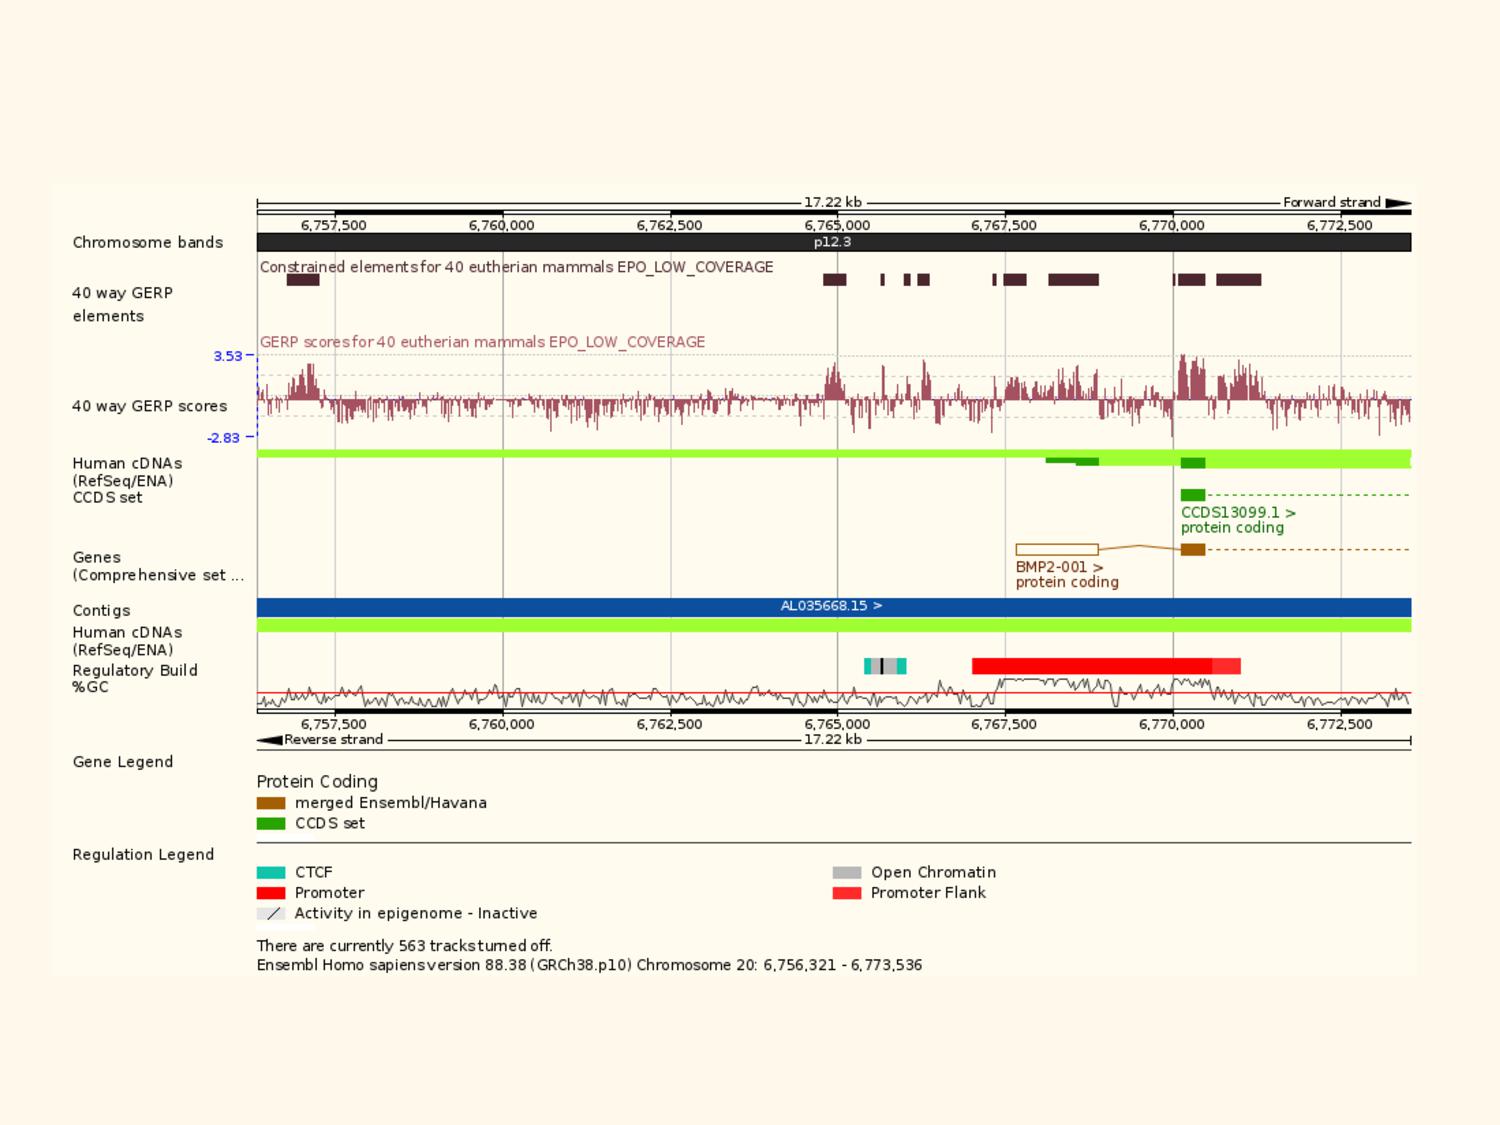Click the Human cDNAs label below Contigs
Screen dimensions: 1500x1125
[127, 641]
